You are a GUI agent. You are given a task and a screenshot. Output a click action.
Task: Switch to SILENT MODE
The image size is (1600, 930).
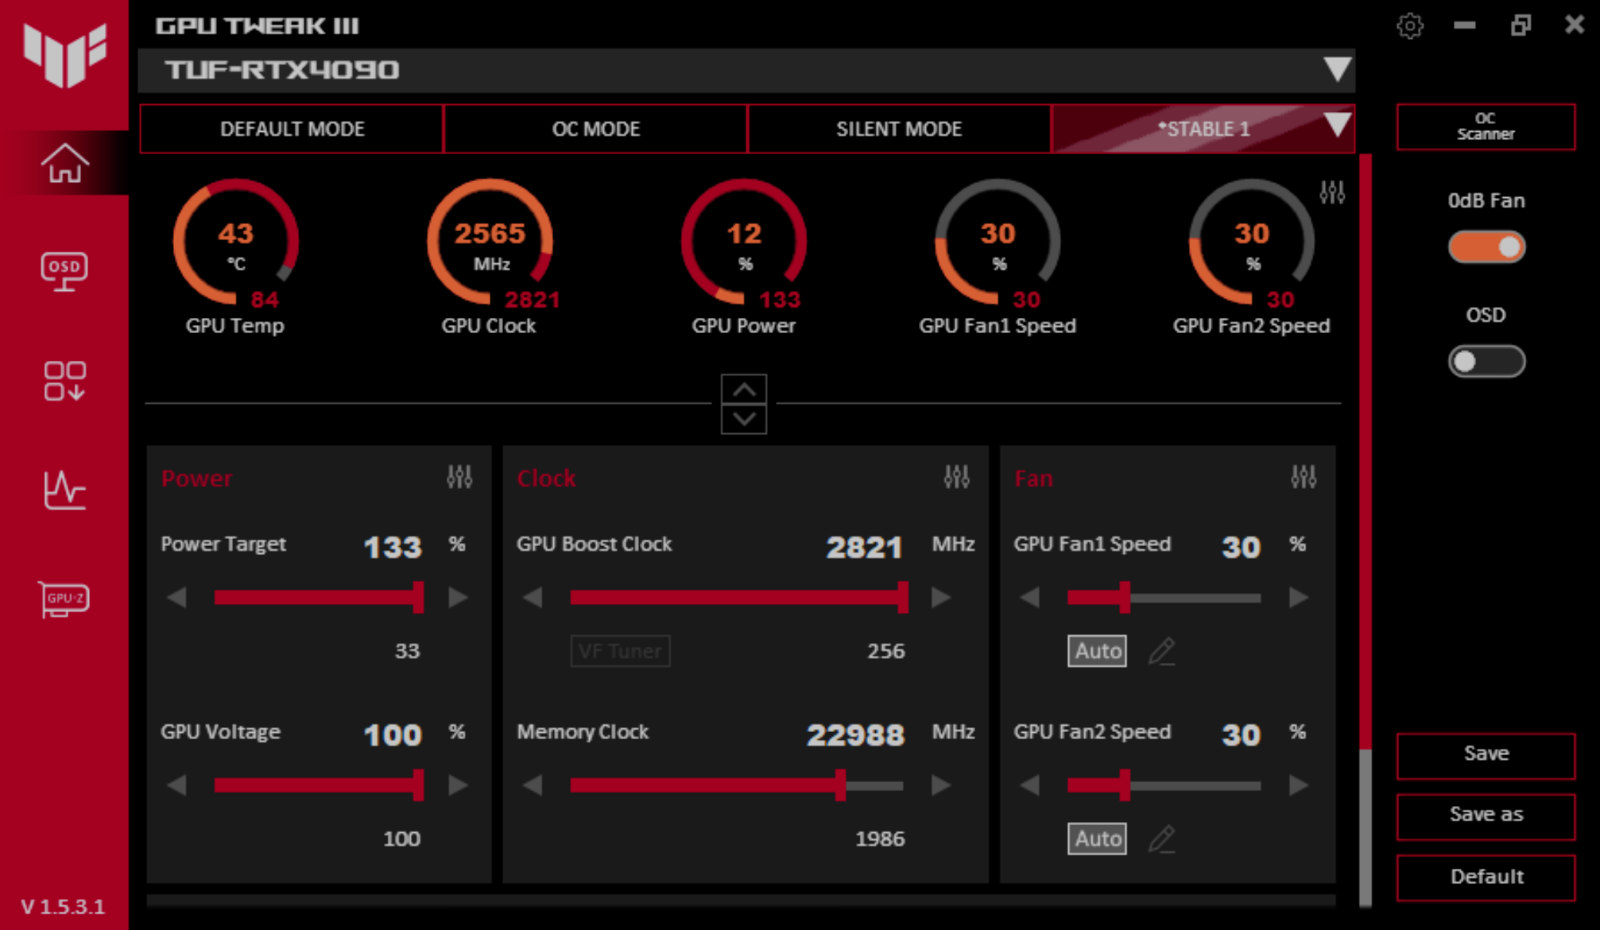click(899, 129)
